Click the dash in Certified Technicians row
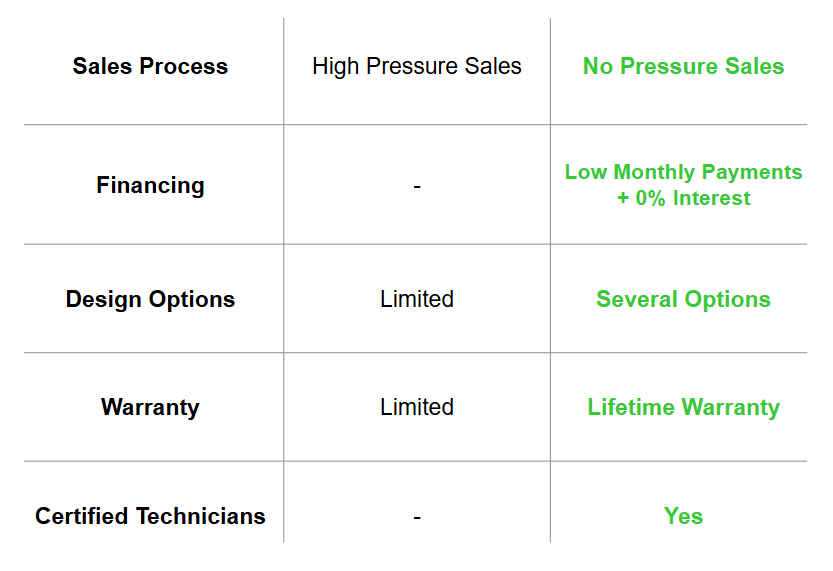833x571 pixels. coord(417,517)
